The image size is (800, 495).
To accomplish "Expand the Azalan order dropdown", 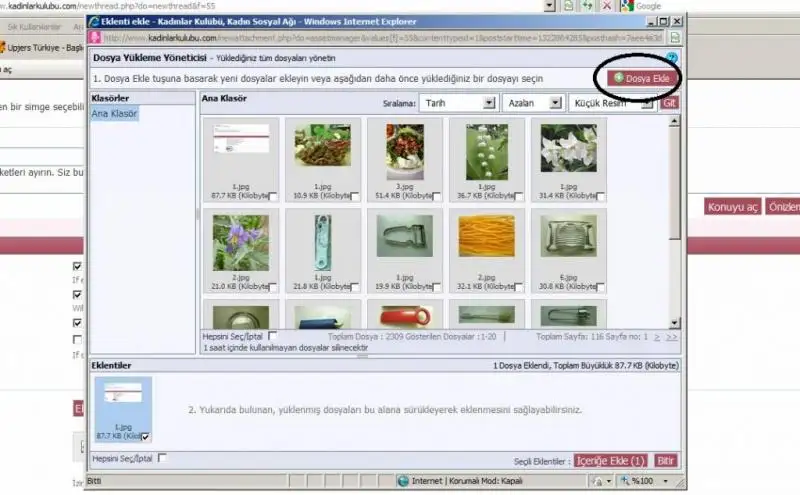I will click(x=532, y=102).
